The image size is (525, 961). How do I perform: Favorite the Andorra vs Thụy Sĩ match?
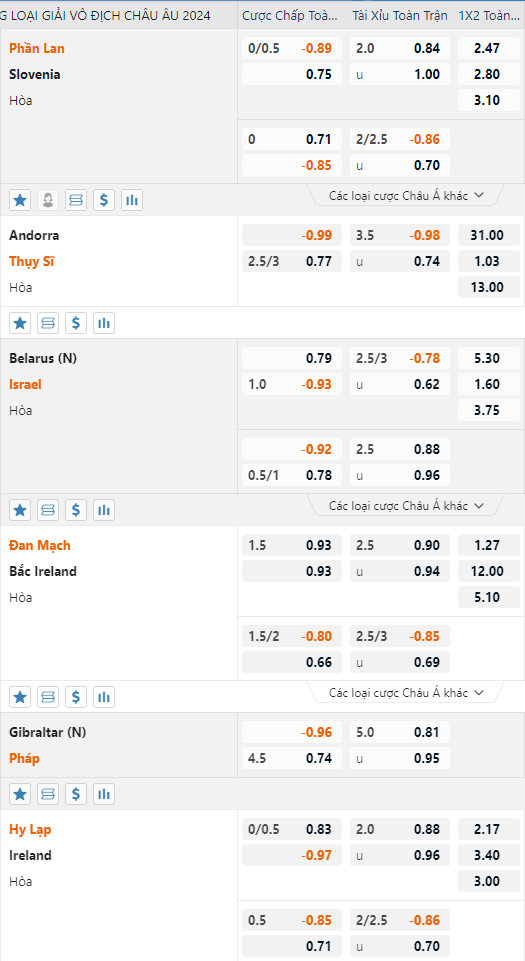click(20, 323)
